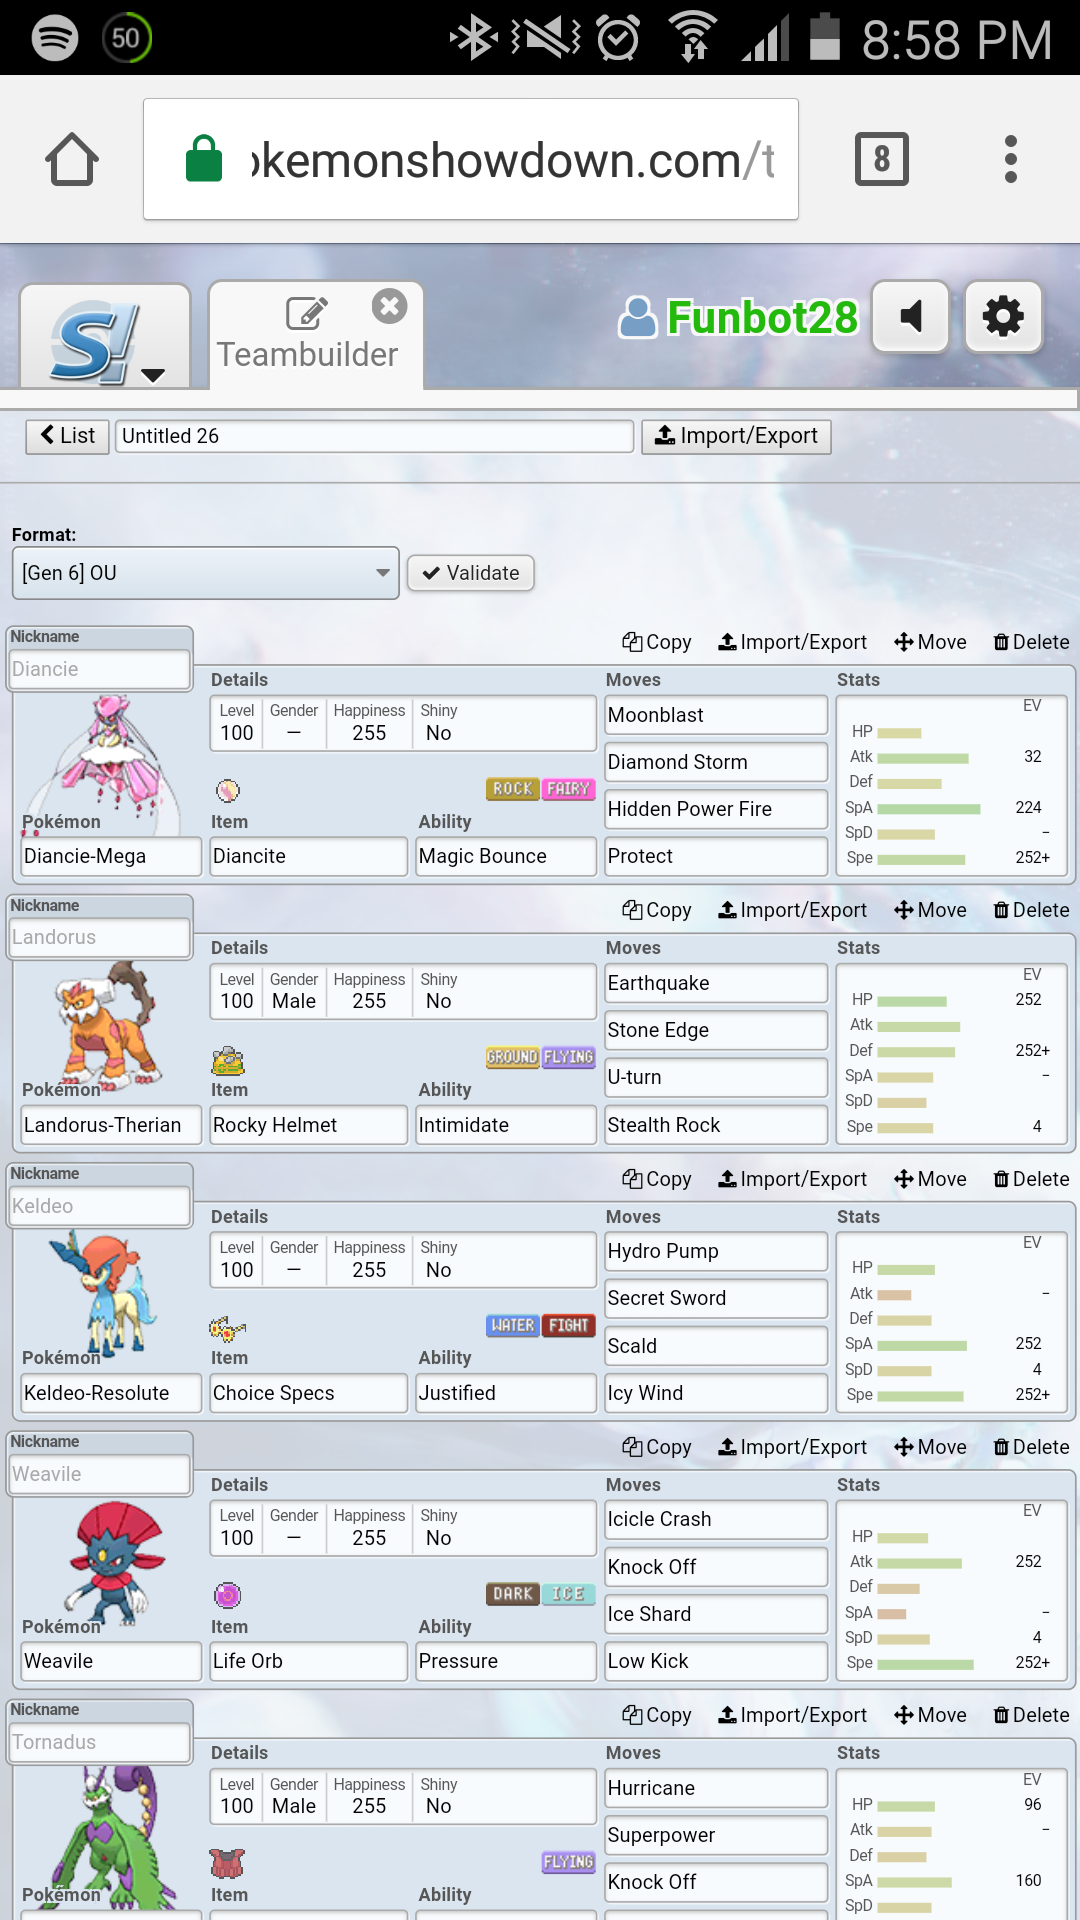The image size is (1080, 1920).
Task: Move the Landorus set
Action: pos(931,910)
